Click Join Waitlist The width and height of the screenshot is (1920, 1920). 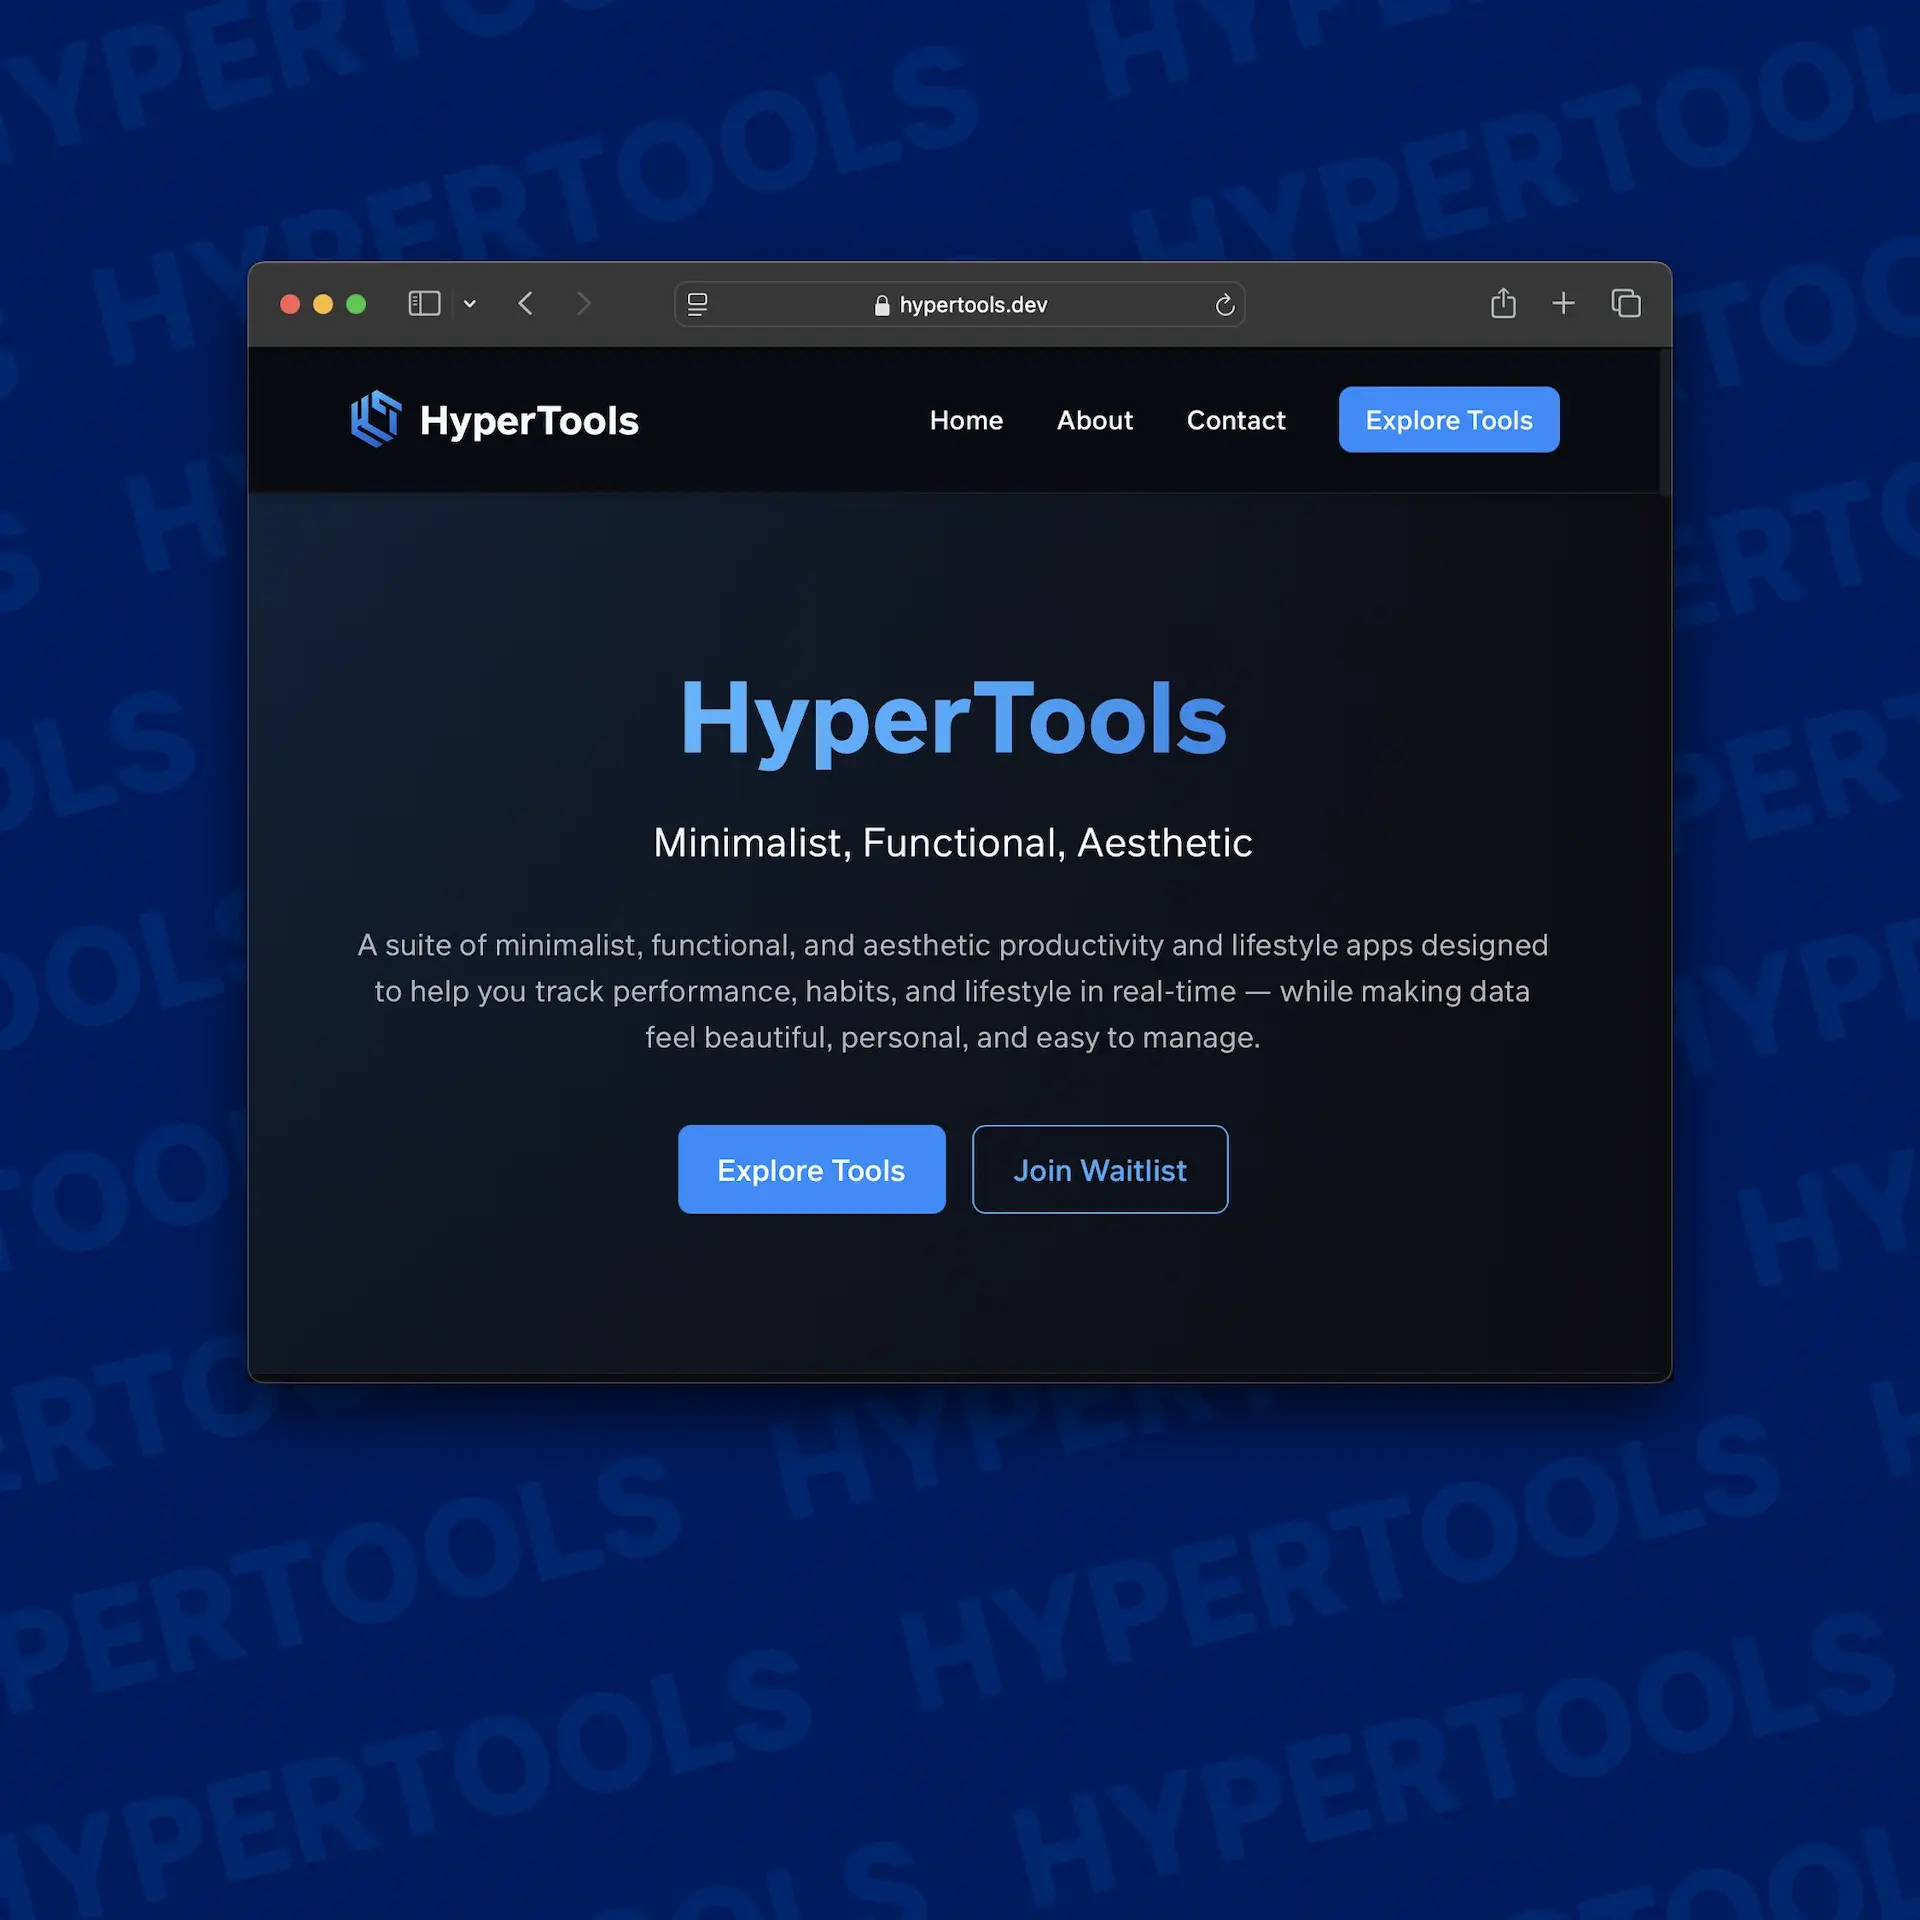point(1100,1169)
